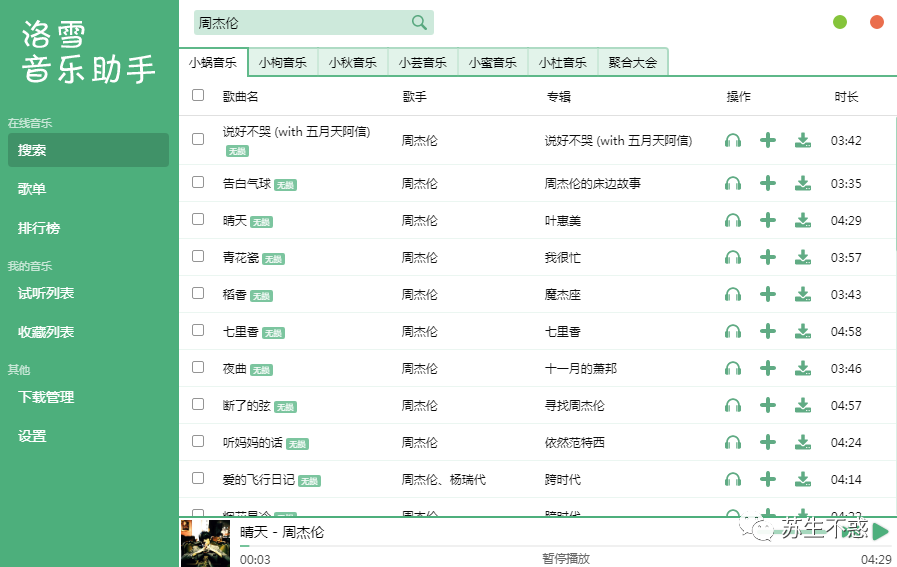Click the playback progress bar
The width and height of the screenshot is (897, 567).
[565, 546]
